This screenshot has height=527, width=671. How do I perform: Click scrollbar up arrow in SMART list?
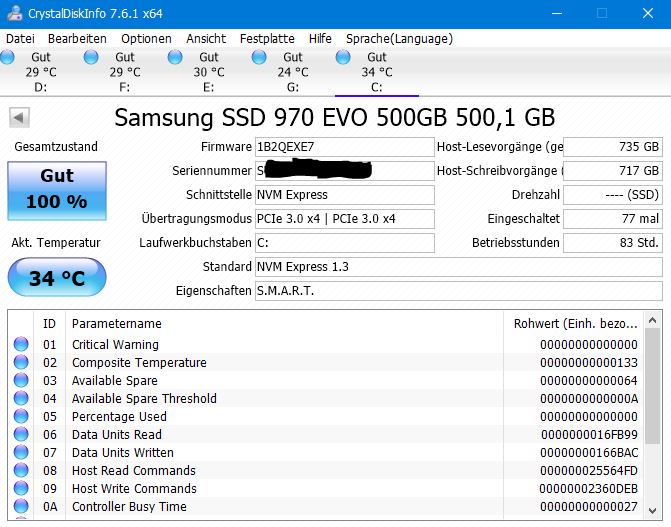pyautogui.click(x=653, y=320)
